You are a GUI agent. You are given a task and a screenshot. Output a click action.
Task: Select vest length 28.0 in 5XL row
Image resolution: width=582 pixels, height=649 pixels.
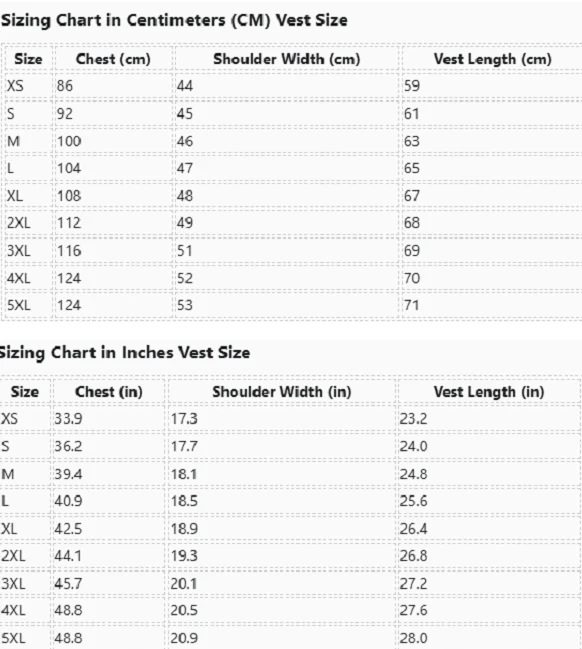click(413, 638)
